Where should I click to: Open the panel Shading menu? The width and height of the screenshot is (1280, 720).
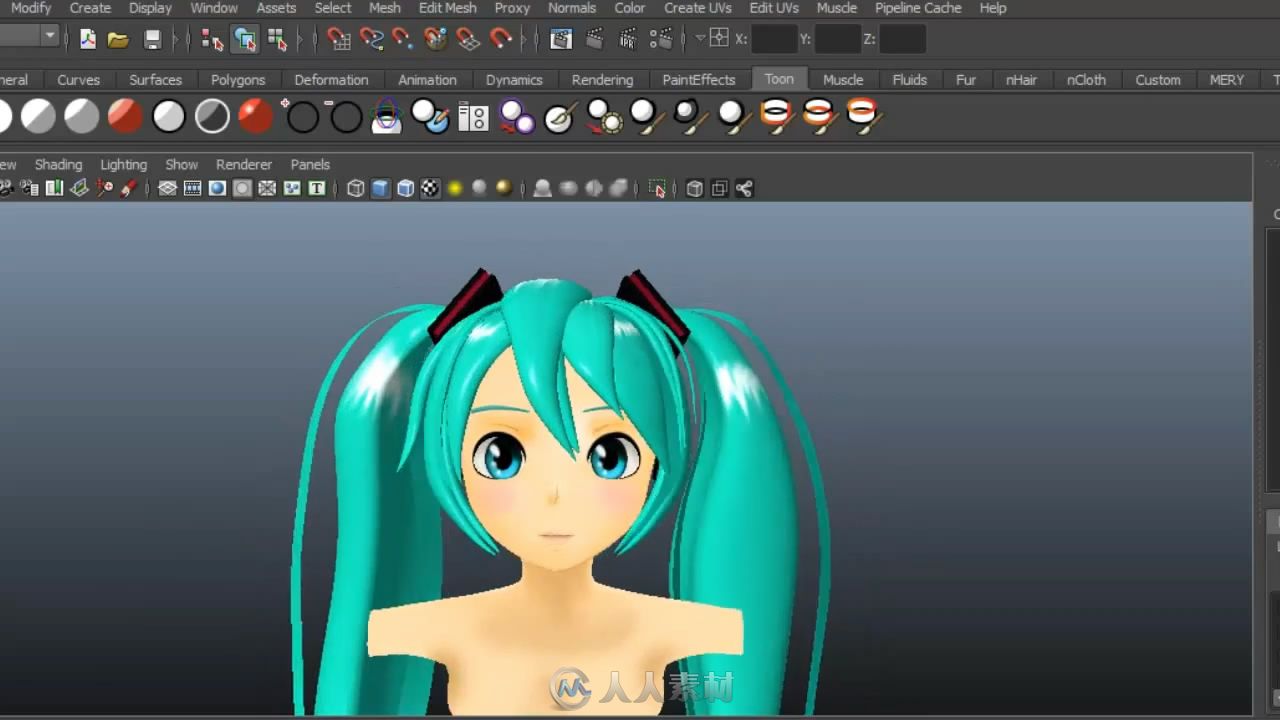click(58, 165)
